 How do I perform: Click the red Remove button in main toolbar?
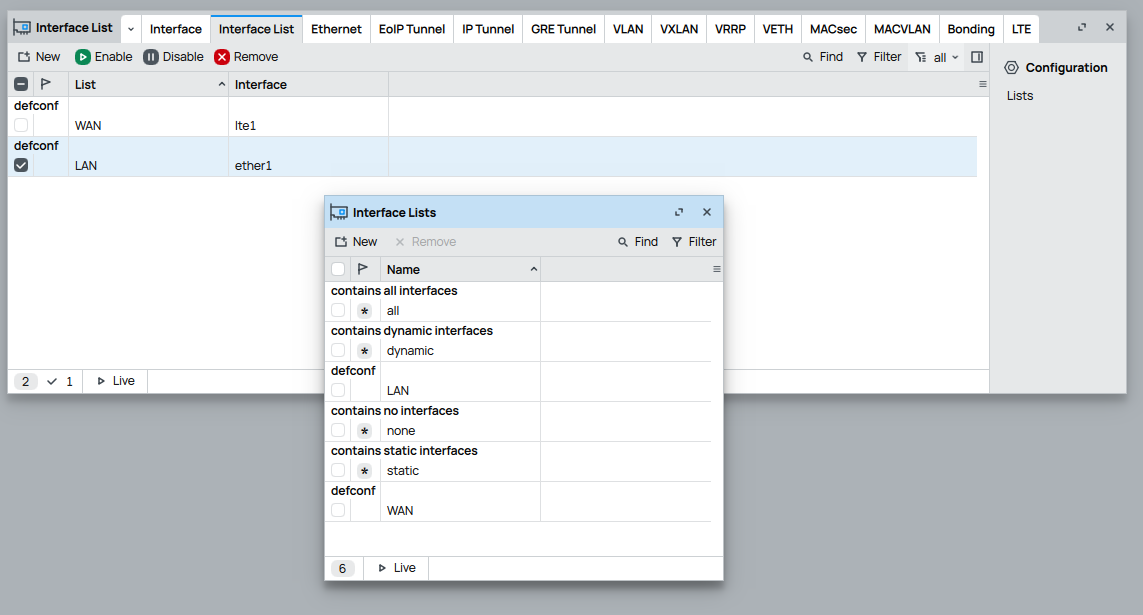click(246, 57)
